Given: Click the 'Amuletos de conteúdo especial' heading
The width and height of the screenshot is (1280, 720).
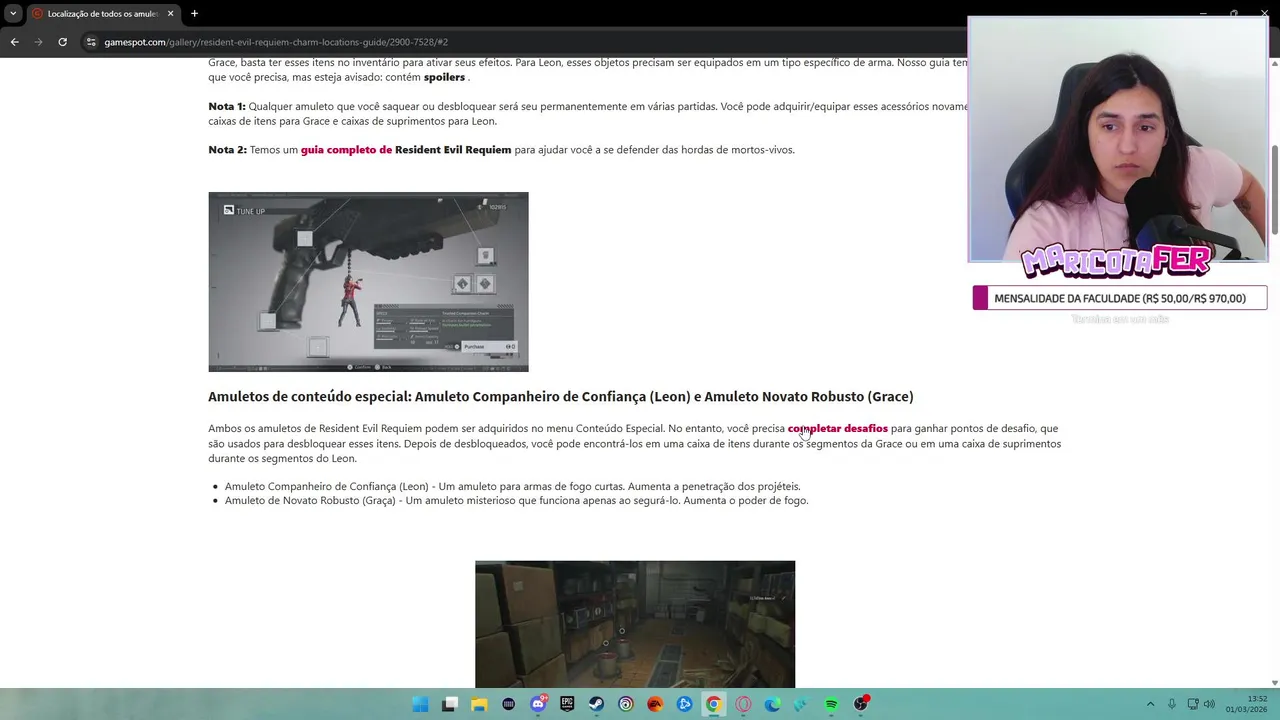Looking at the screenshot, I should pos(561,397).
